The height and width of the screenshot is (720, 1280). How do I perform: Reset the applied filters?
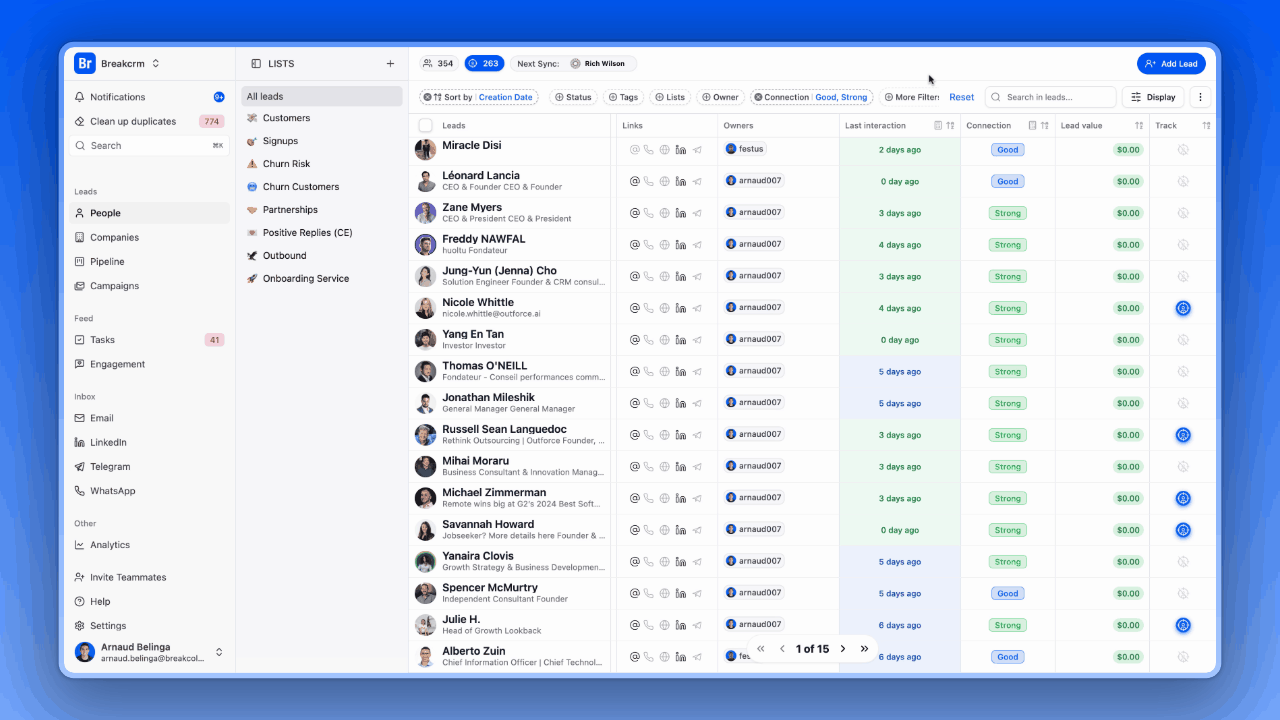click(962, 97)
